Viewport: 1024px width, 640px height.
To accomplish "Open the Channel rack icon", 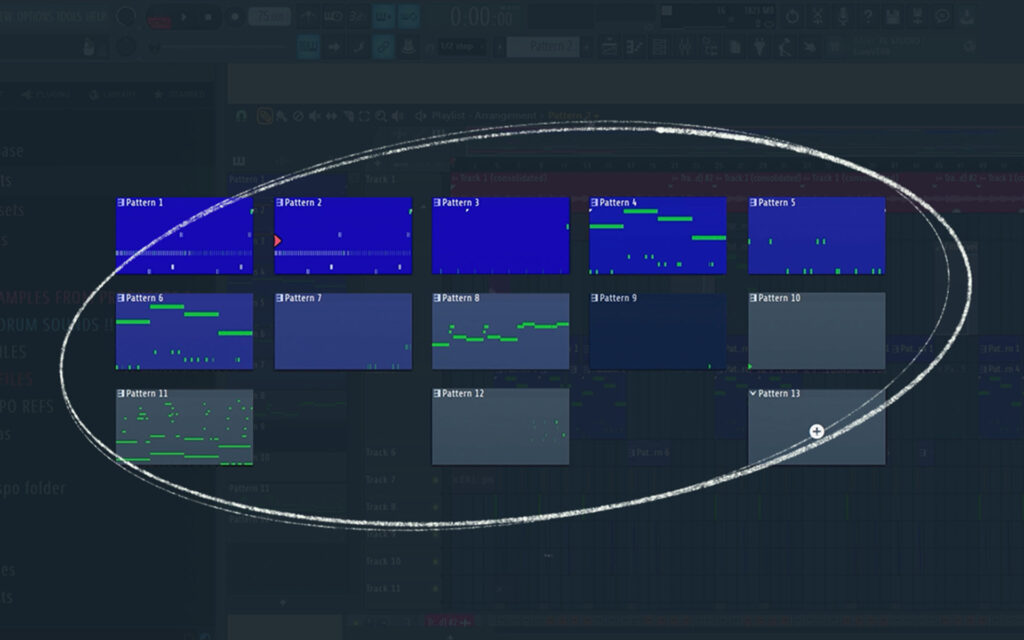I will pyautogui.click(x=660, y=45).
